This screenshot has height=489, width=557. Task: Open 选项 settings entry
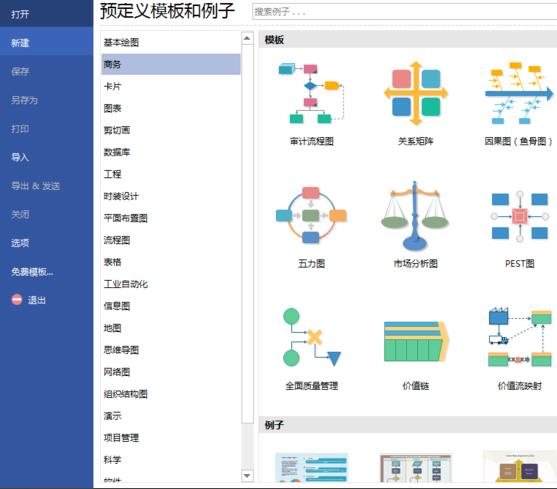coord(20,243)
